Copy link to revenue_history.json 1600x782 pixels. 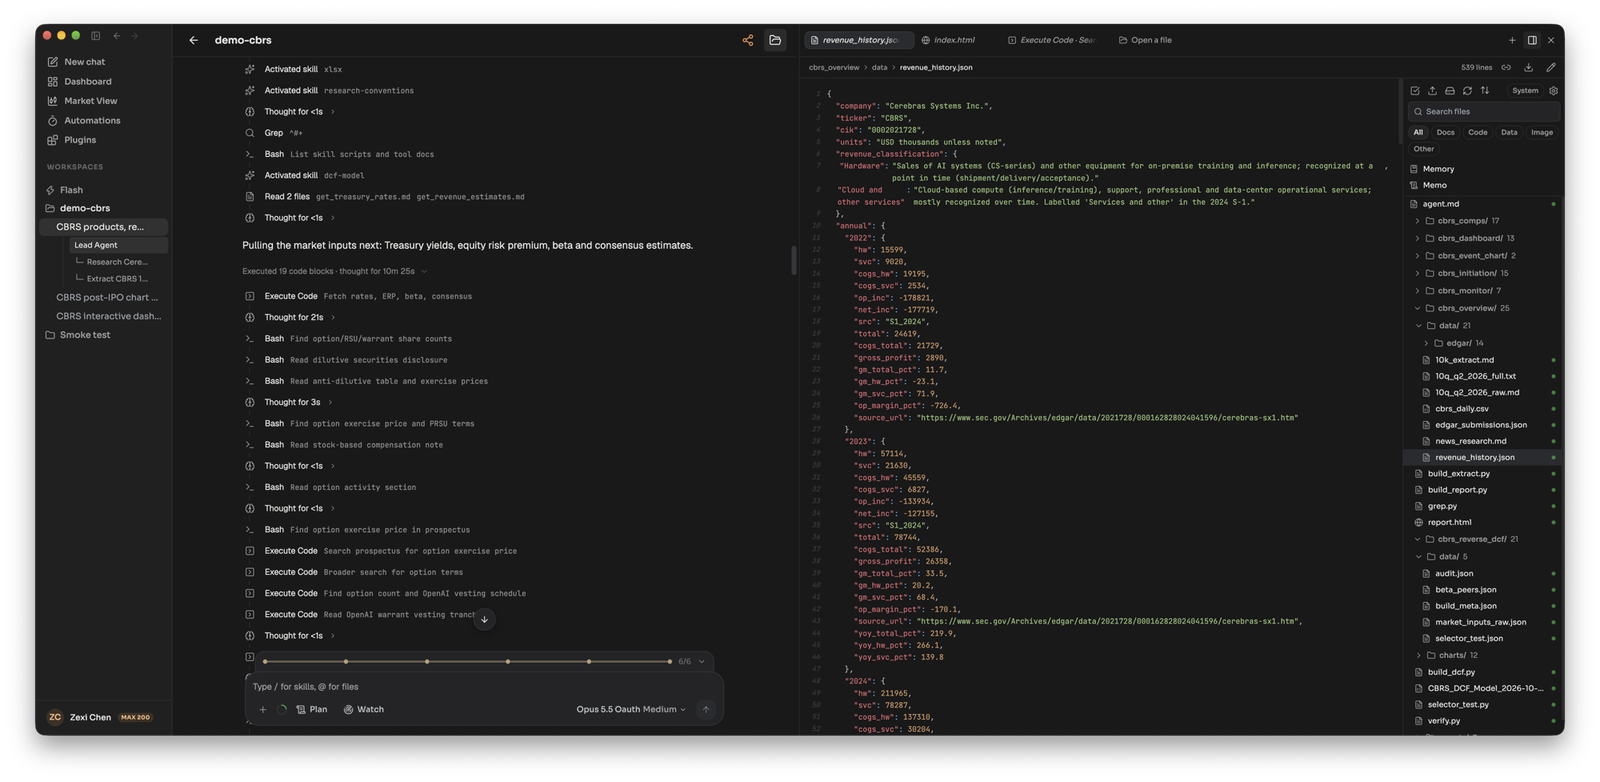1506,68
